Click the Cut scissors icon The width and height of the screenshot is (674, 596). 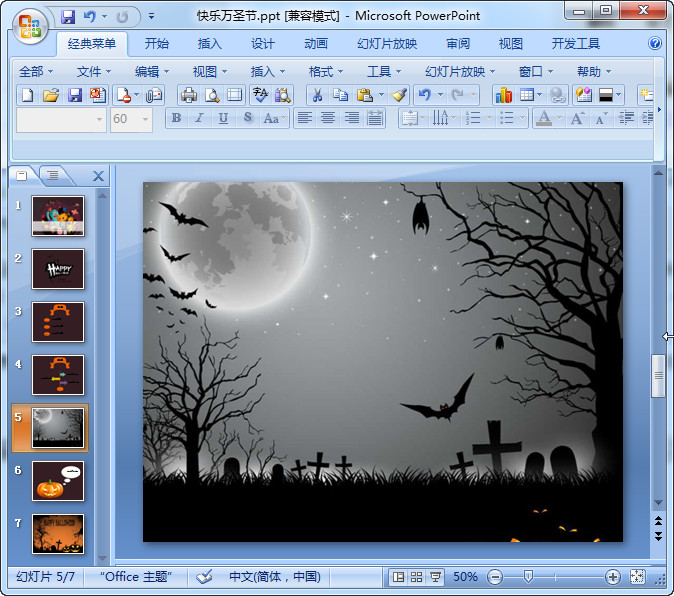[316, 95]
